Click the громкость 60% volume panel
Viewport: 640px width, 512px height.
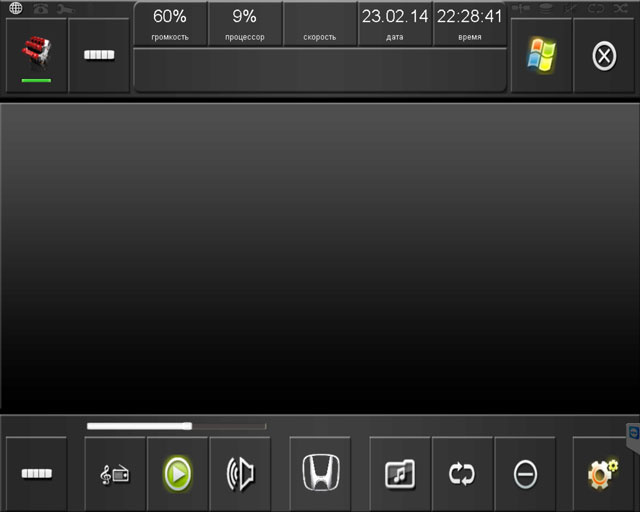[x=170, y=25]
